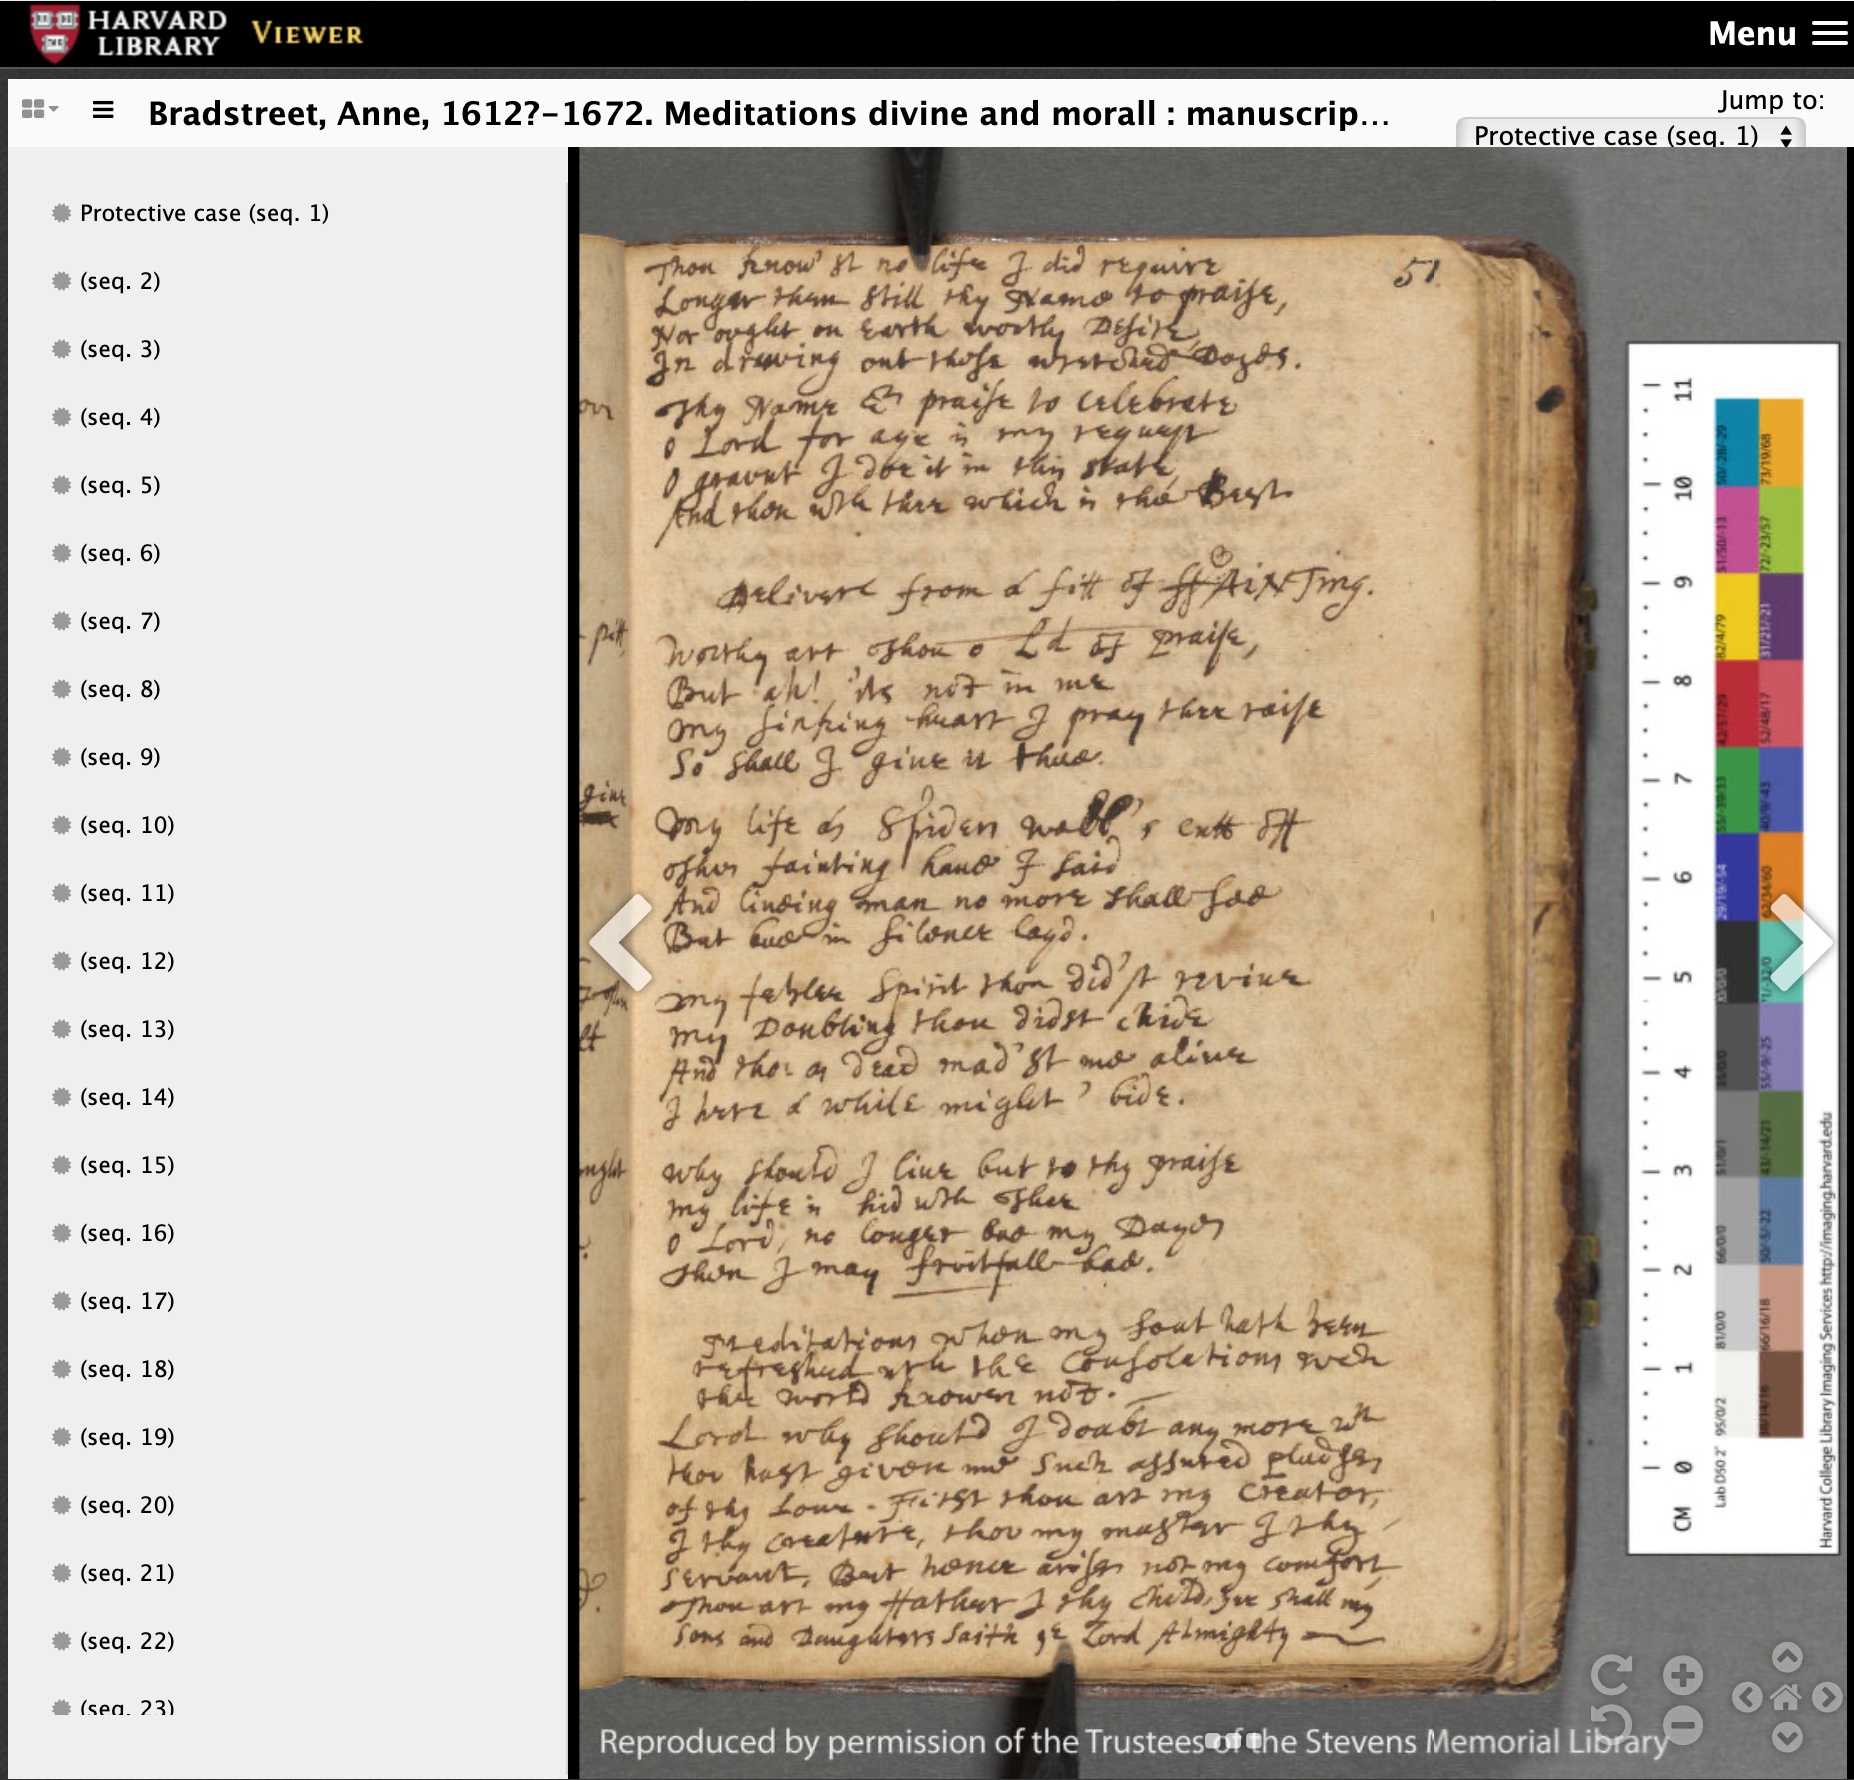
Task: Click the Harvard Library logo
Action: [127, 33]
